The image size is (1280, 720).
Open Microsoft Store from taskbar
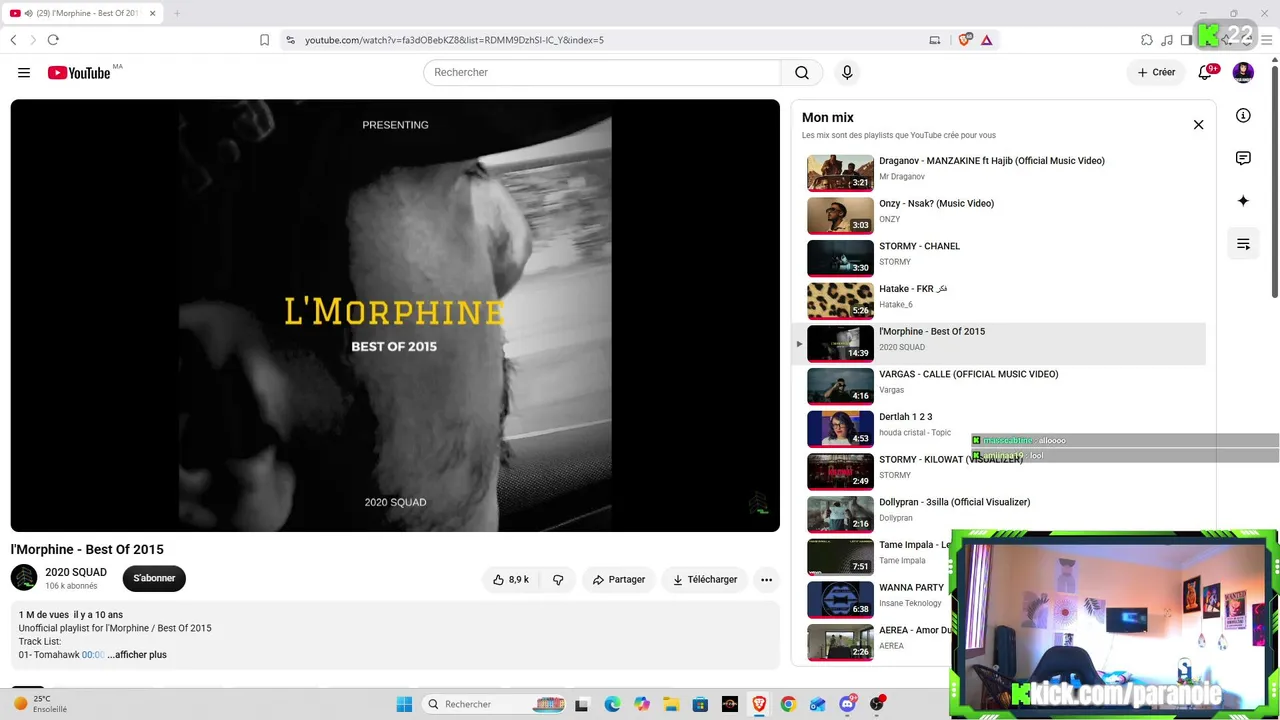pyautogui.click(x=700, y=704)
